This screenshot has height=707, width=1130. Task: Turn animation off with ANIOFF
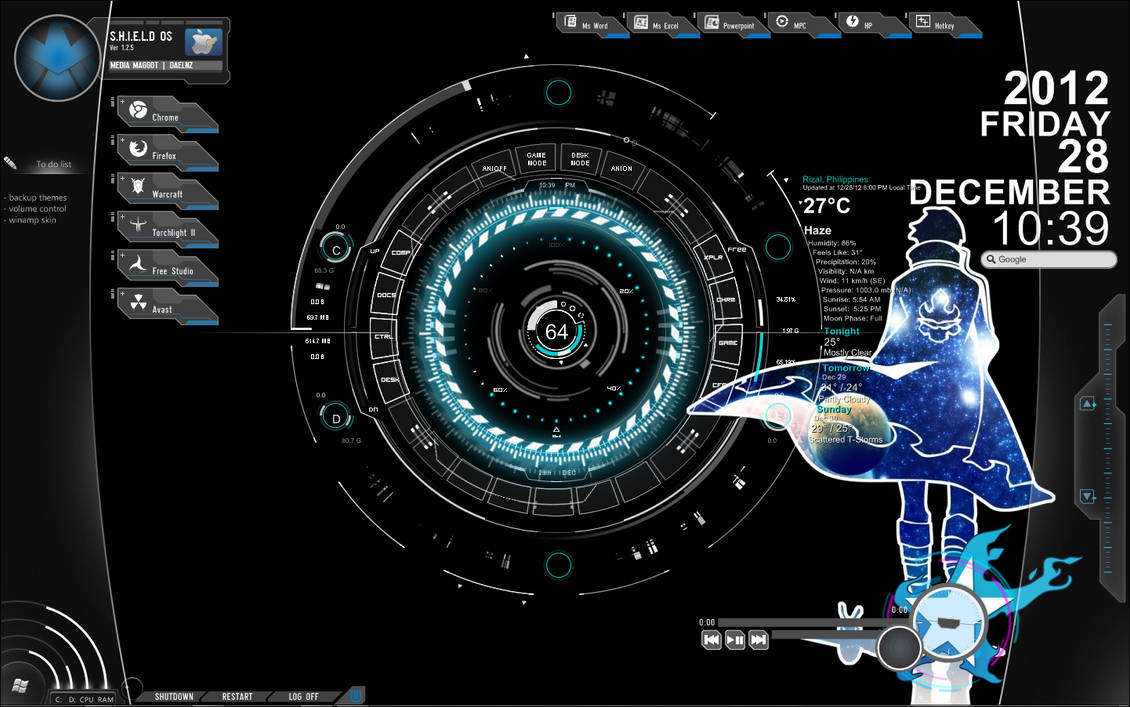click(495, 169)
